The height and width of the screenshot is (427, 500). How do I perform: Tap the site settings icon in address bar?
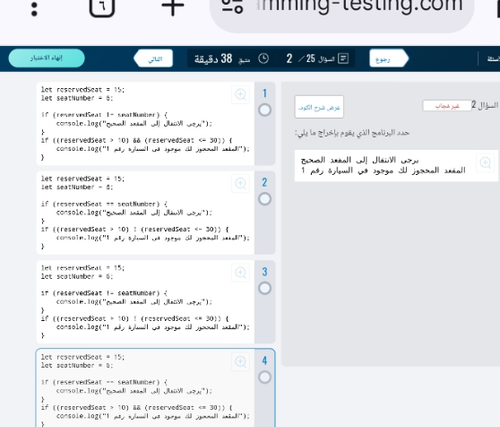click(232, 6)
